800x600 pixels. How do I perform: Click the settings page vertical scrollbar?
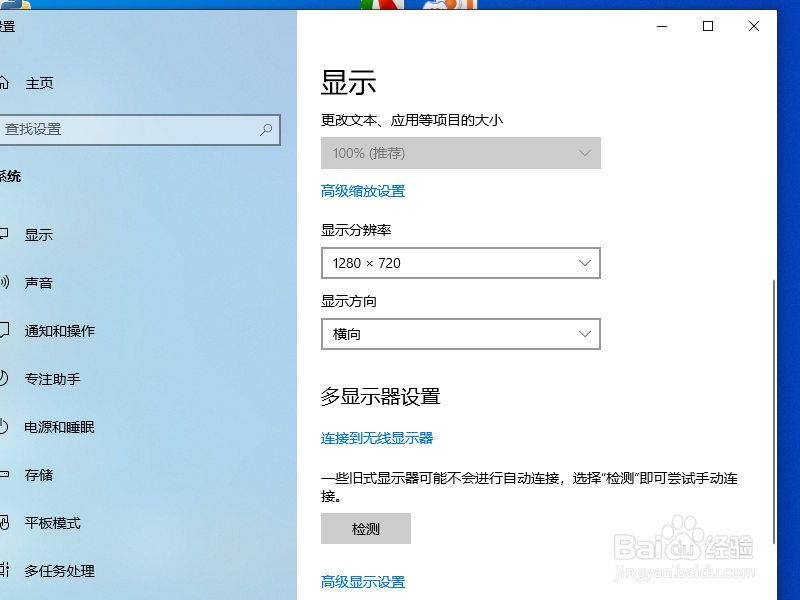pos(774,411)
